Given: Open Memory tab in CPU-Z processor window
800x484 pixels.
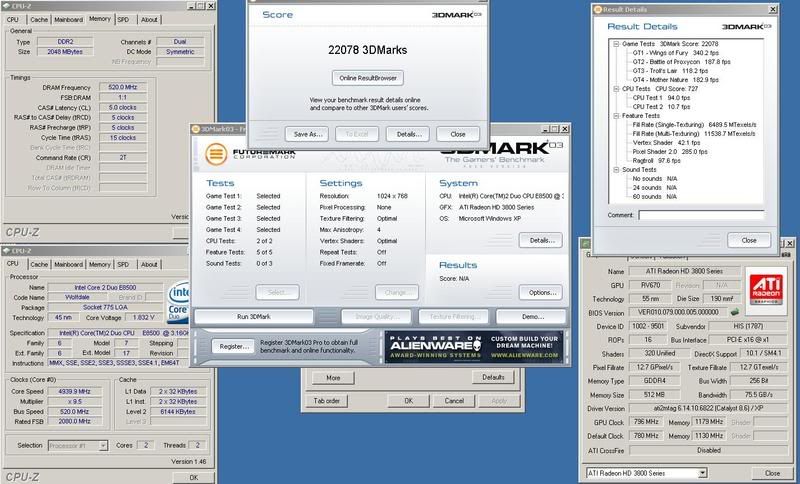Looking at the screenshot, I should tap(99, 265).
